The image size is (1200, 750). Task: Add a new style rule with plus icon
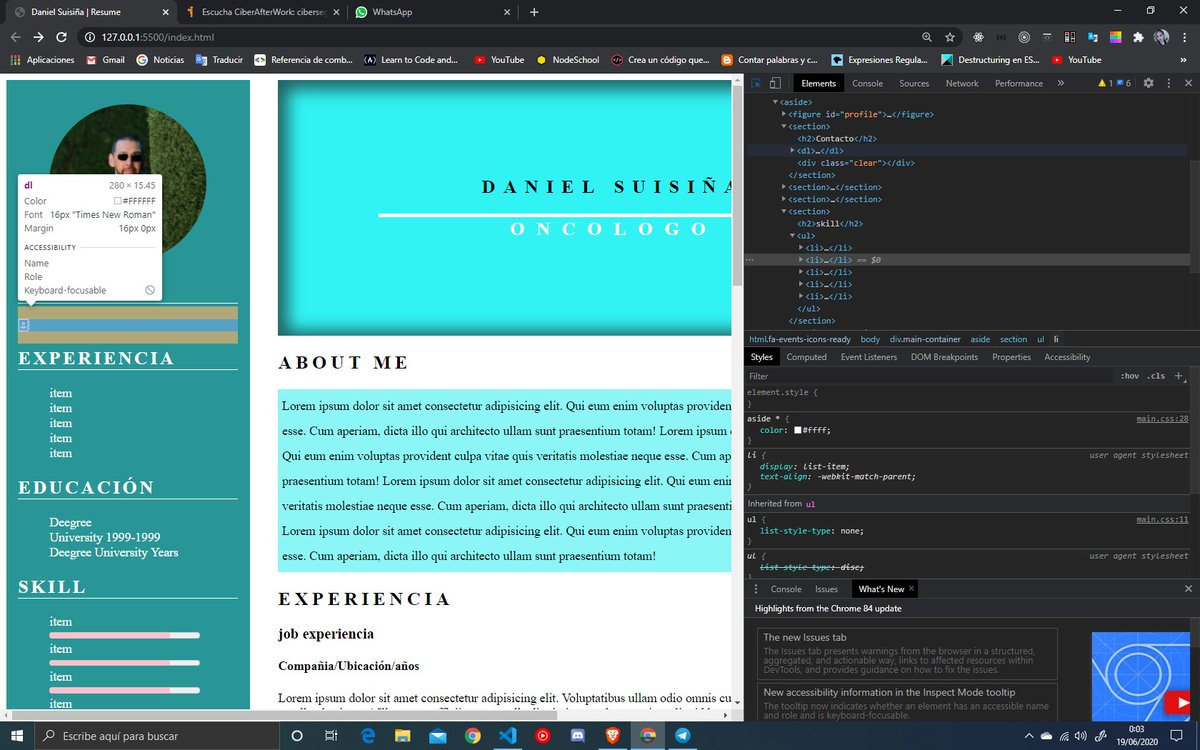(1178, 376)
